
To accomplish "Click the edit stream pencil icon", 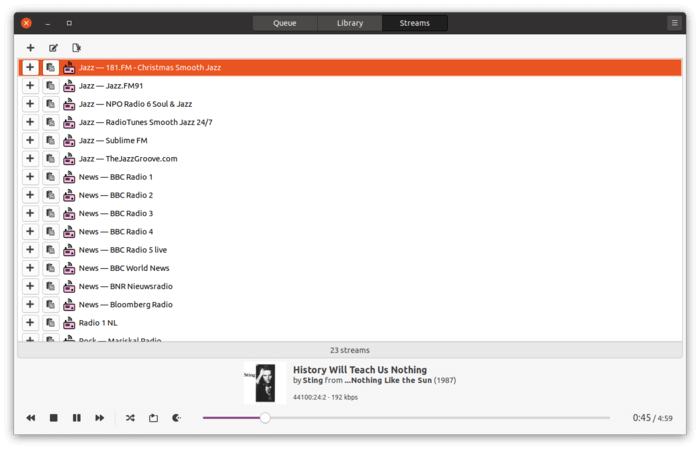I will click(x=53, y=47).
